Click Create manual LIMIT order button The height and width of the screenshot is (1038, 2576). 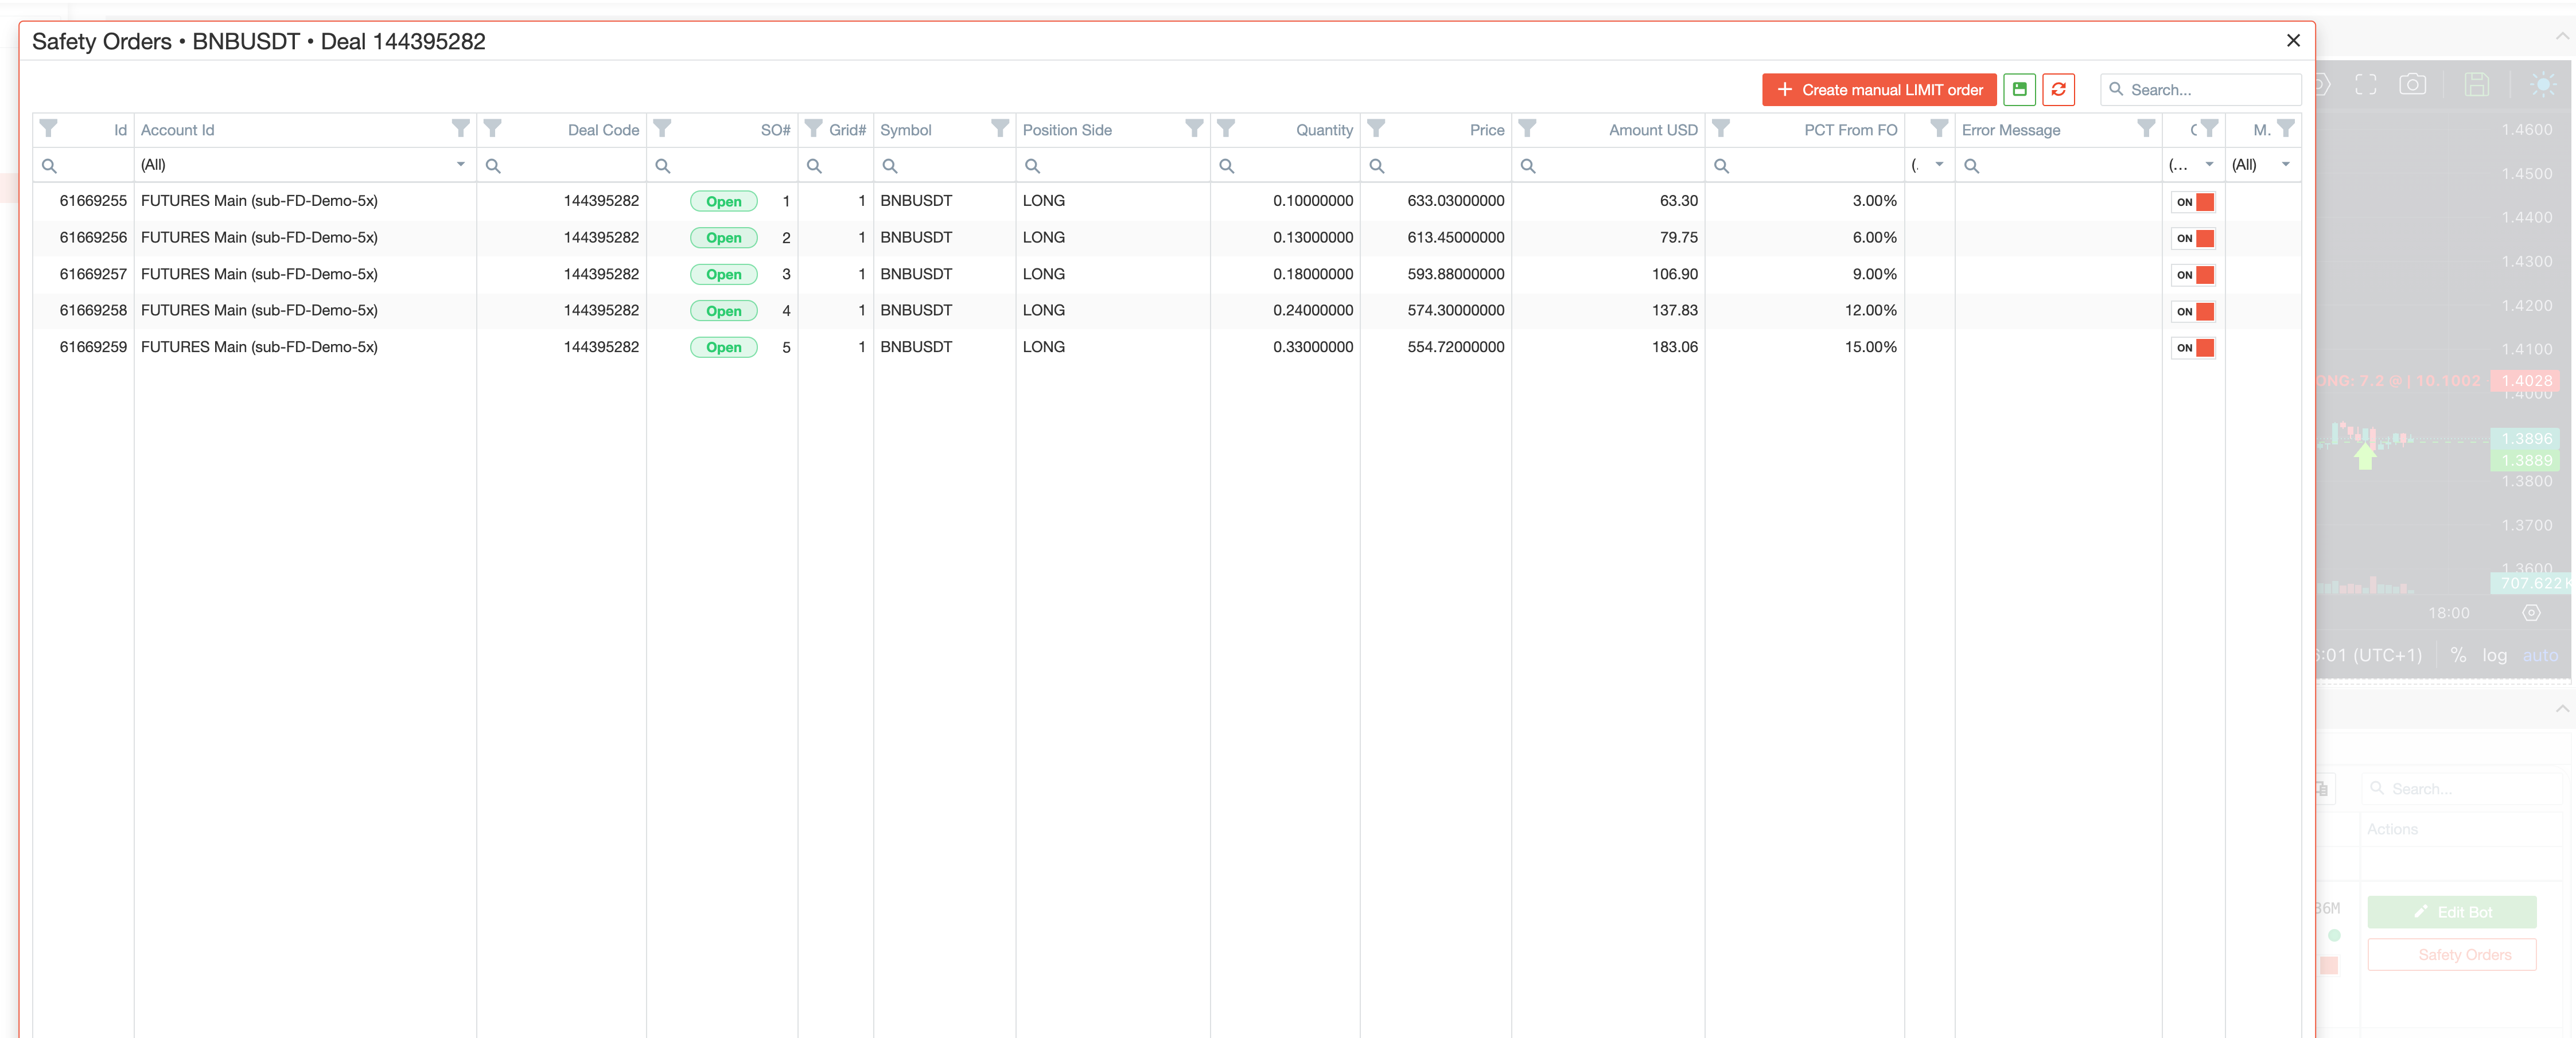1878,90
